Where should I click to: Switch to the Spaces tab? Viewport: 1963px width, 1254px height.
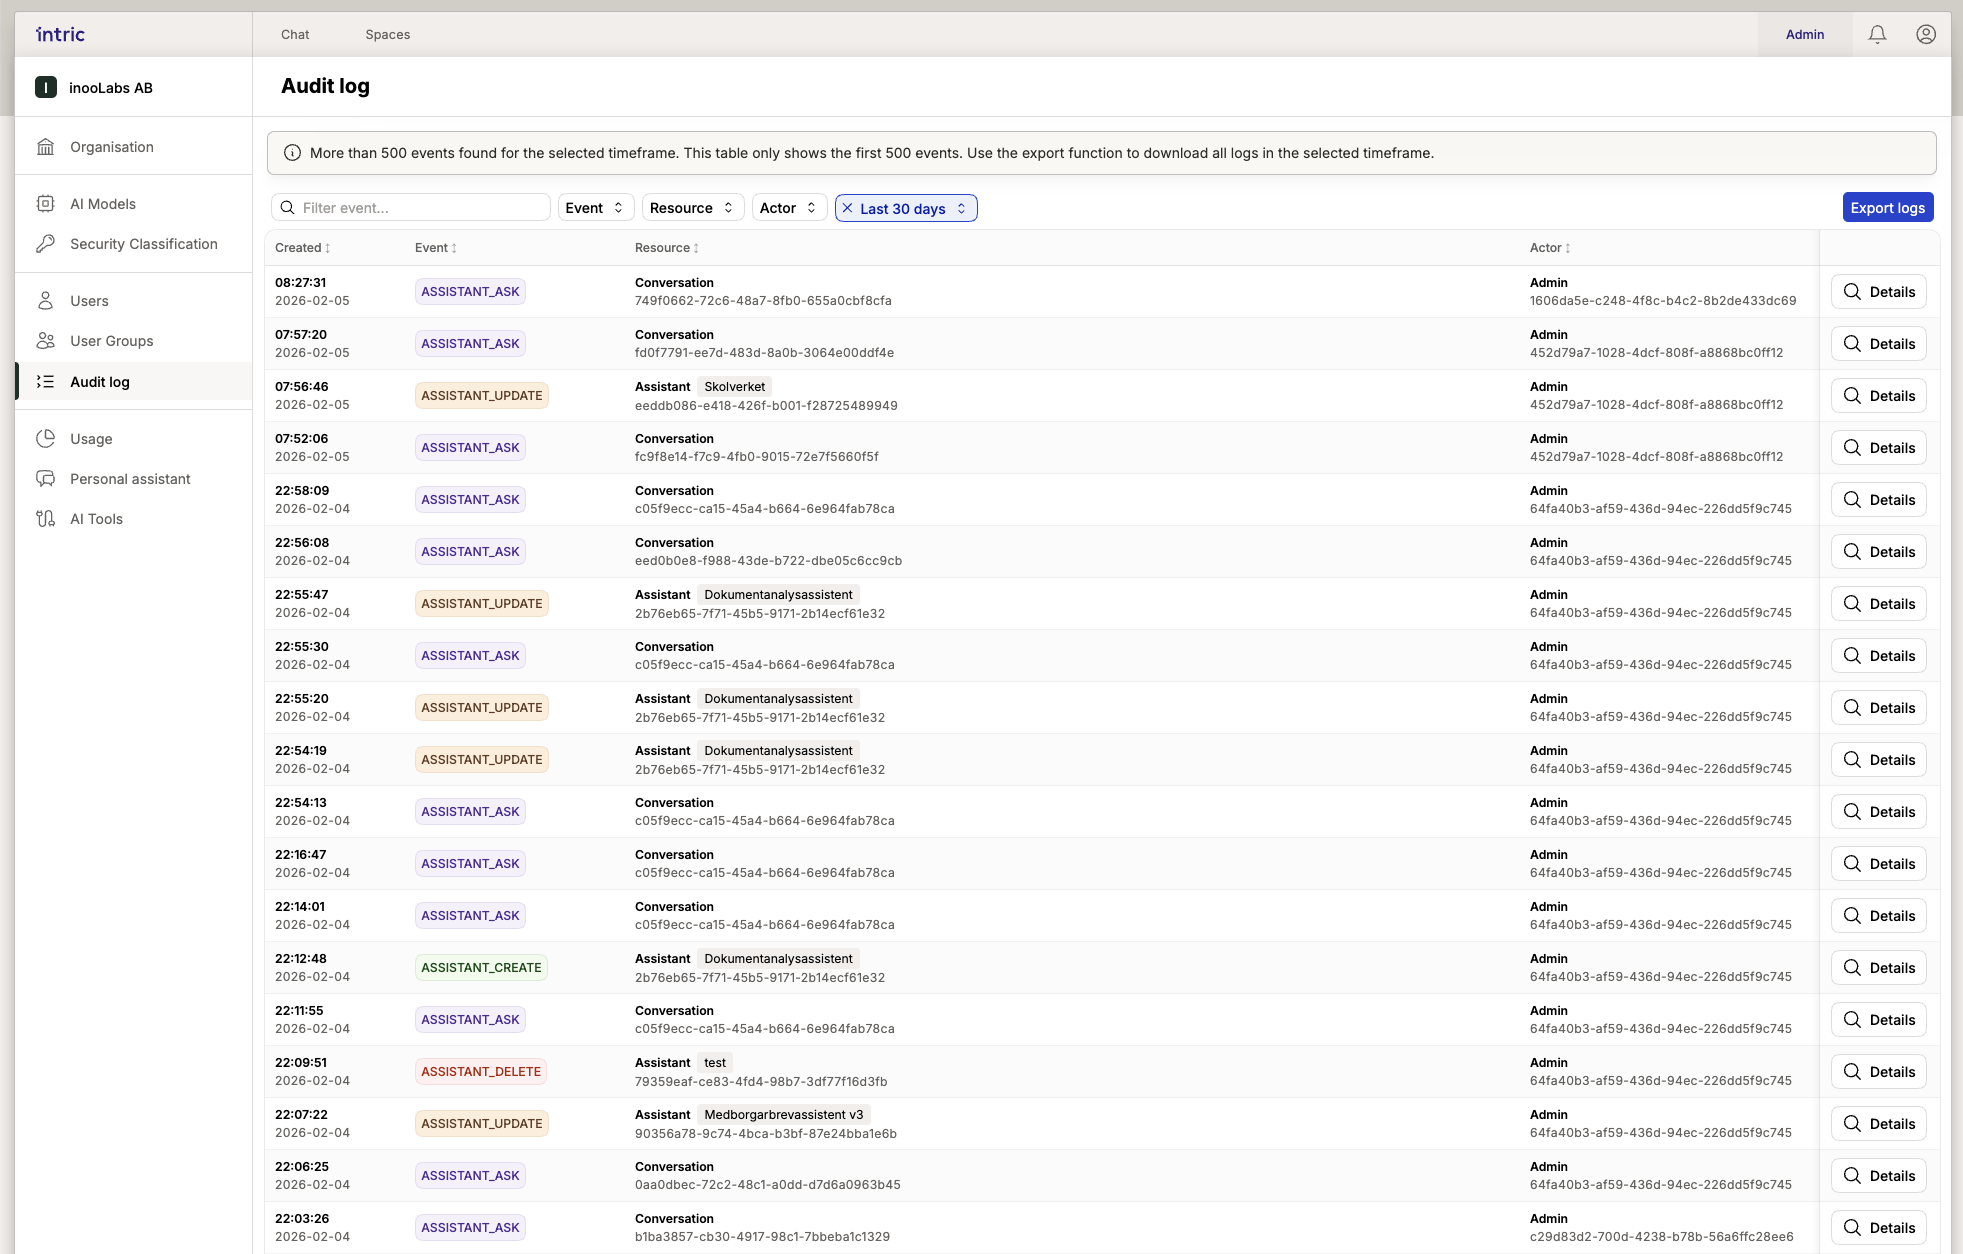click(387, 35)
